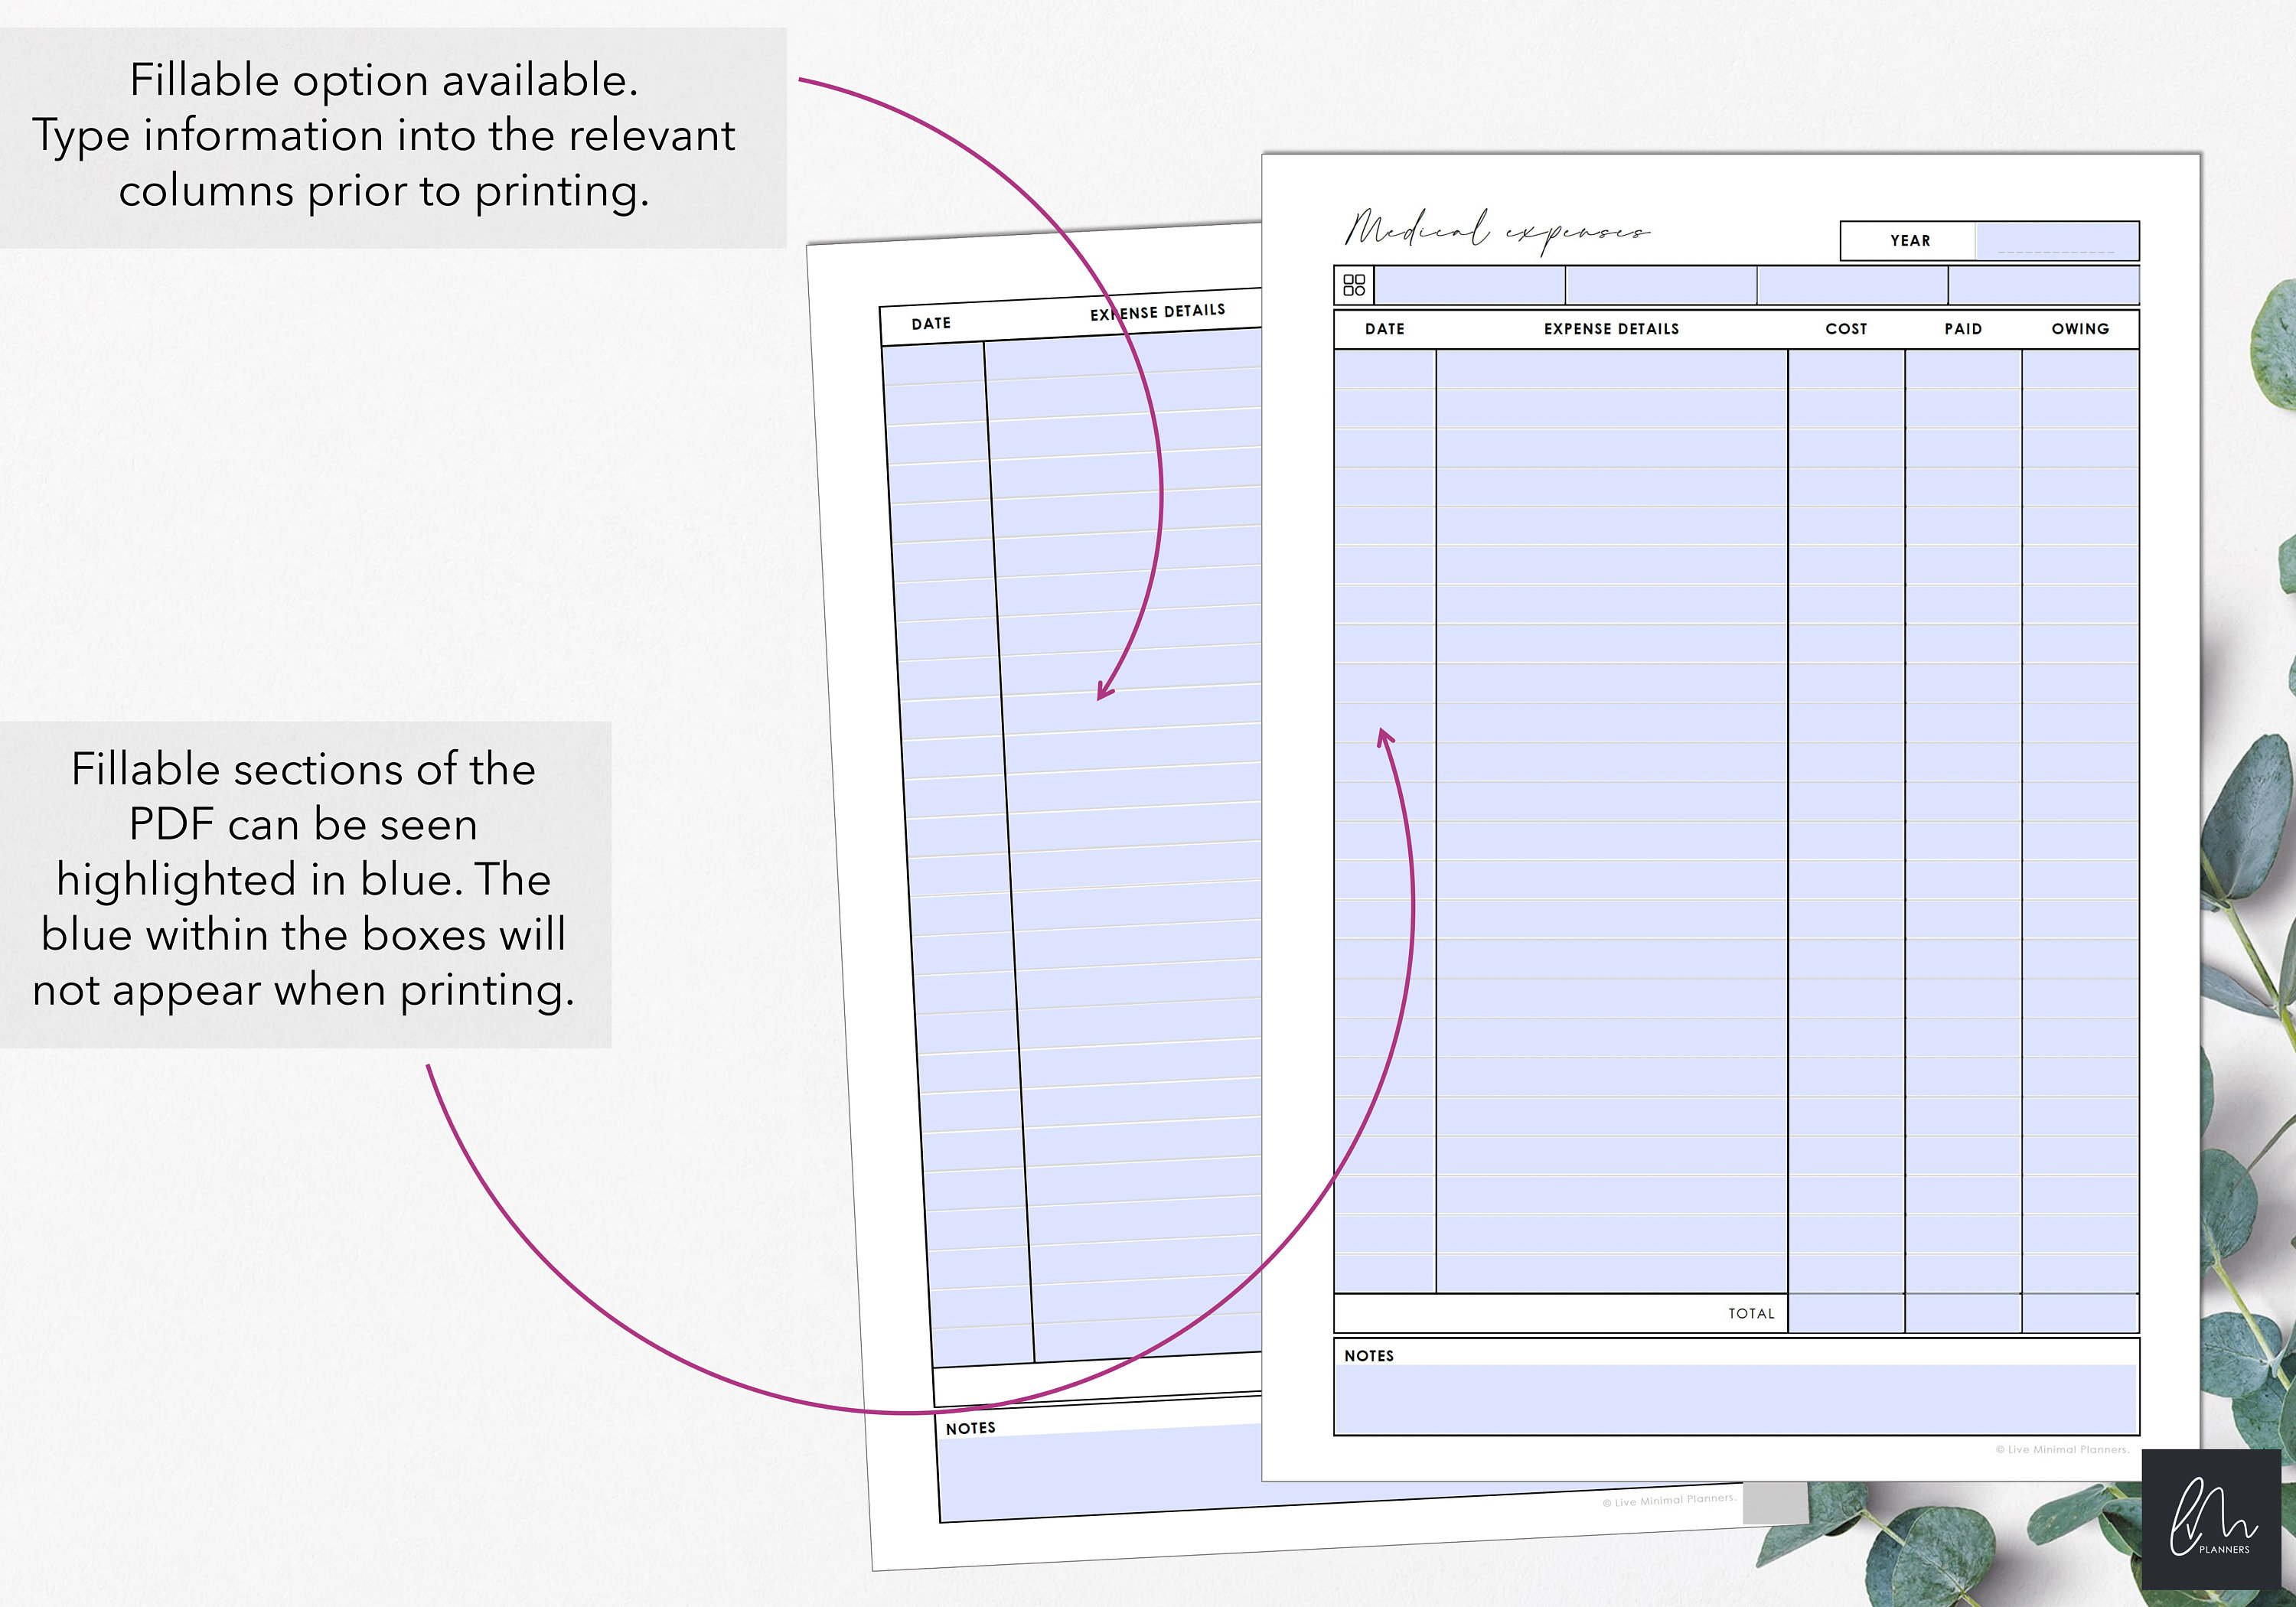Click the Medical expenses script title
The image size is (2296, 1607).
(x=1497, y=231)
